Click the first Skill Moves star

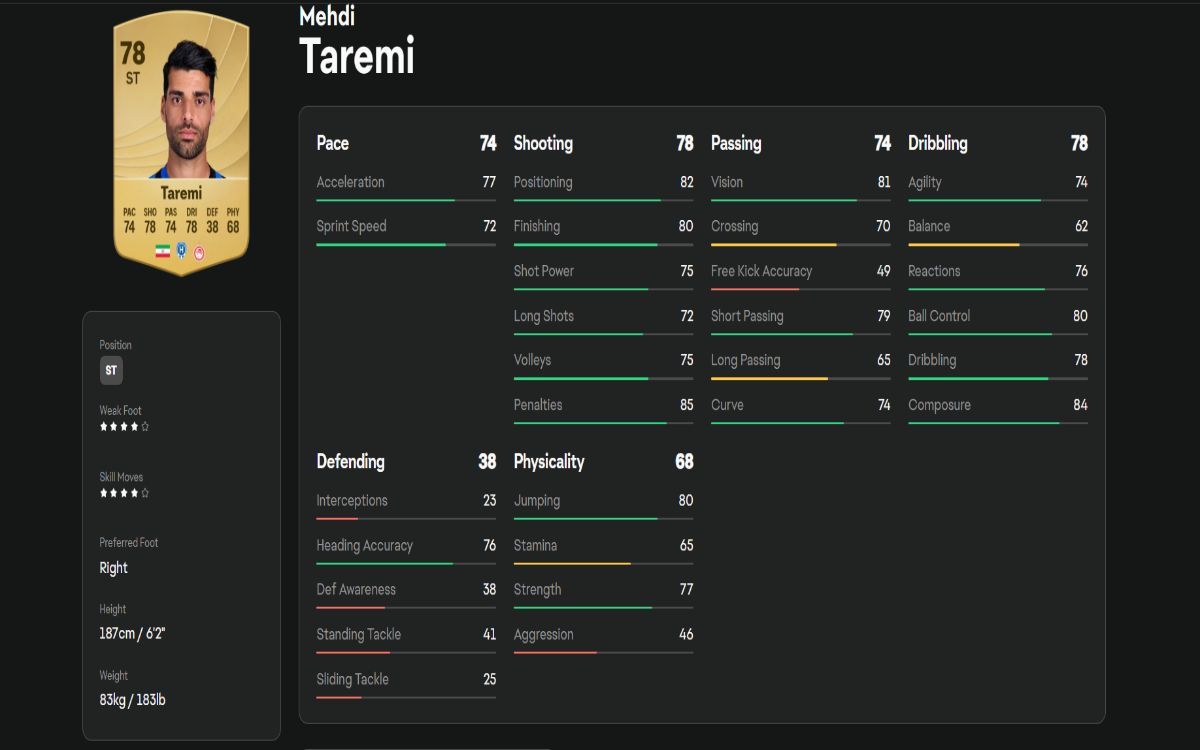pyautogui.click(x=103, y=493)
